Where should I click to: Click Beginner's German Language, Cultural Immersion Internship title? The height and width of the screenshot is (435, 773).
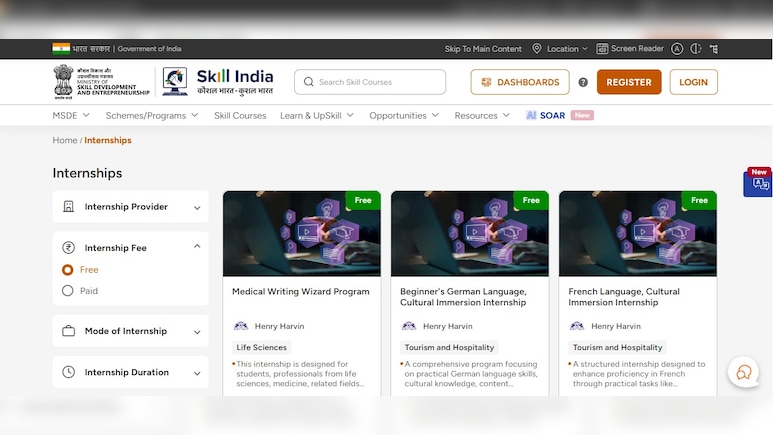click(x=463, y=297)
